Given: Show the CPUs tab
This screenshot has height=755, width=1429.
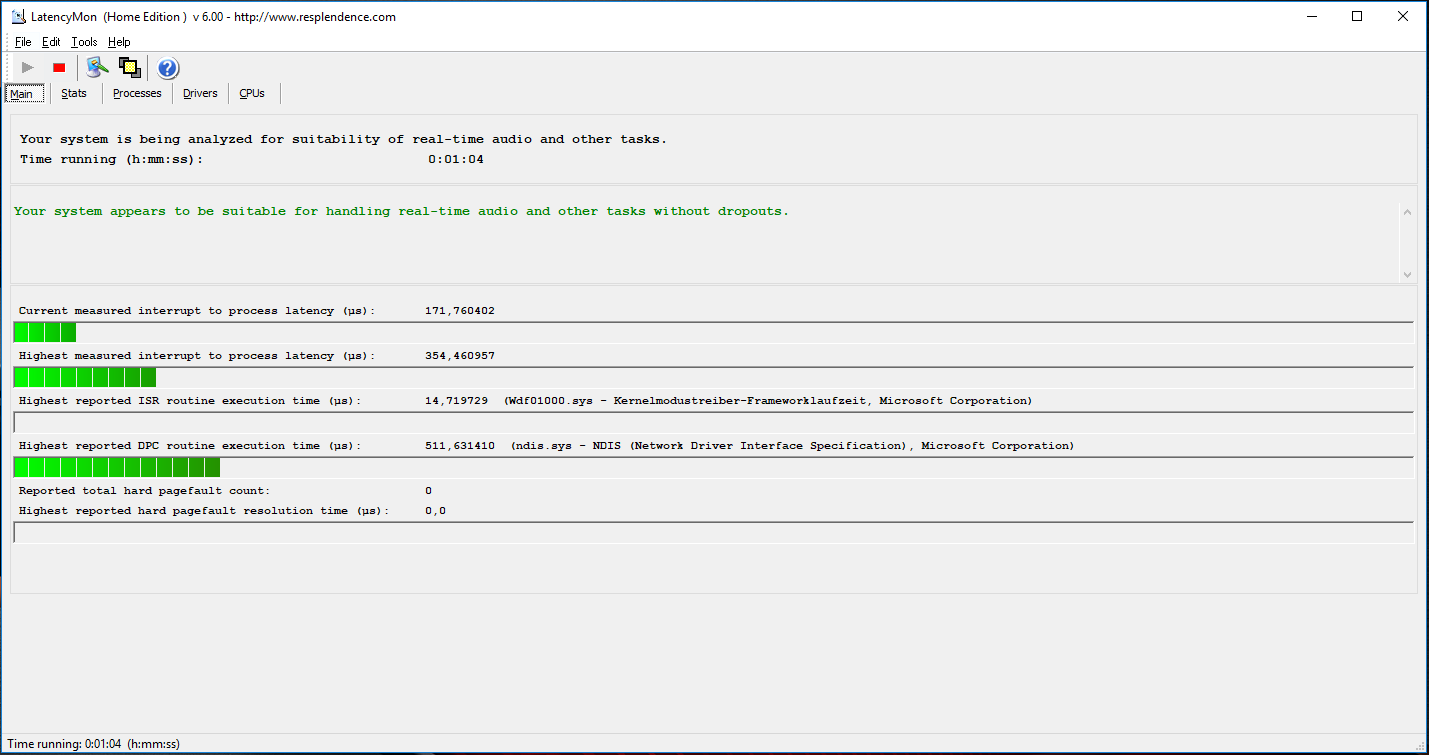Looking at the screenshot, I should [252, 93].
